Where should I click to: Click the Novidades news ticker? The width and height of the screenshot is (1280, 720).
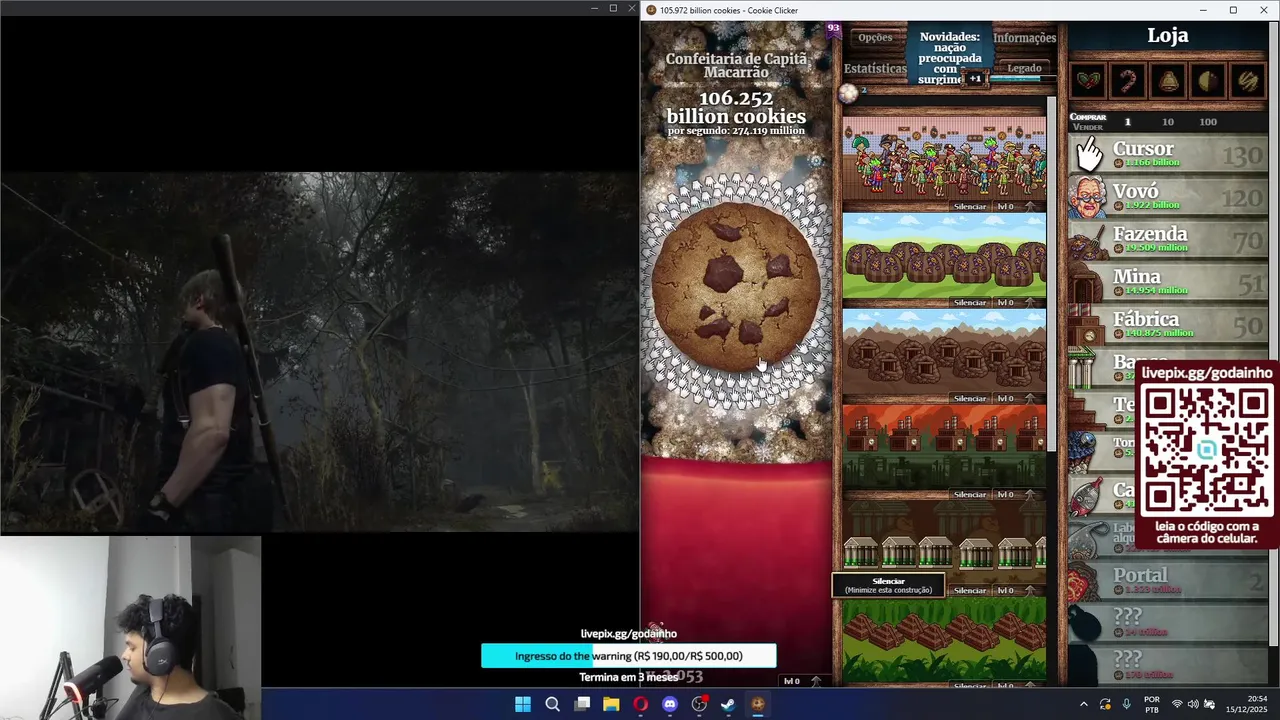(949, 58)
